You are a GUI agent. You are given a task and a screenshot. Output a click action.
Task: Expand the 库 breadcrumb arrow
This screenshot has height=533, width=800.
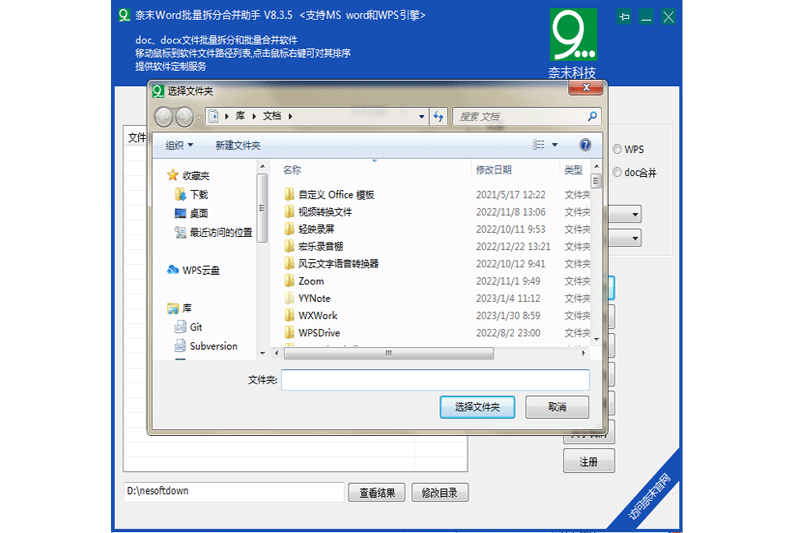tap(254, 116)
